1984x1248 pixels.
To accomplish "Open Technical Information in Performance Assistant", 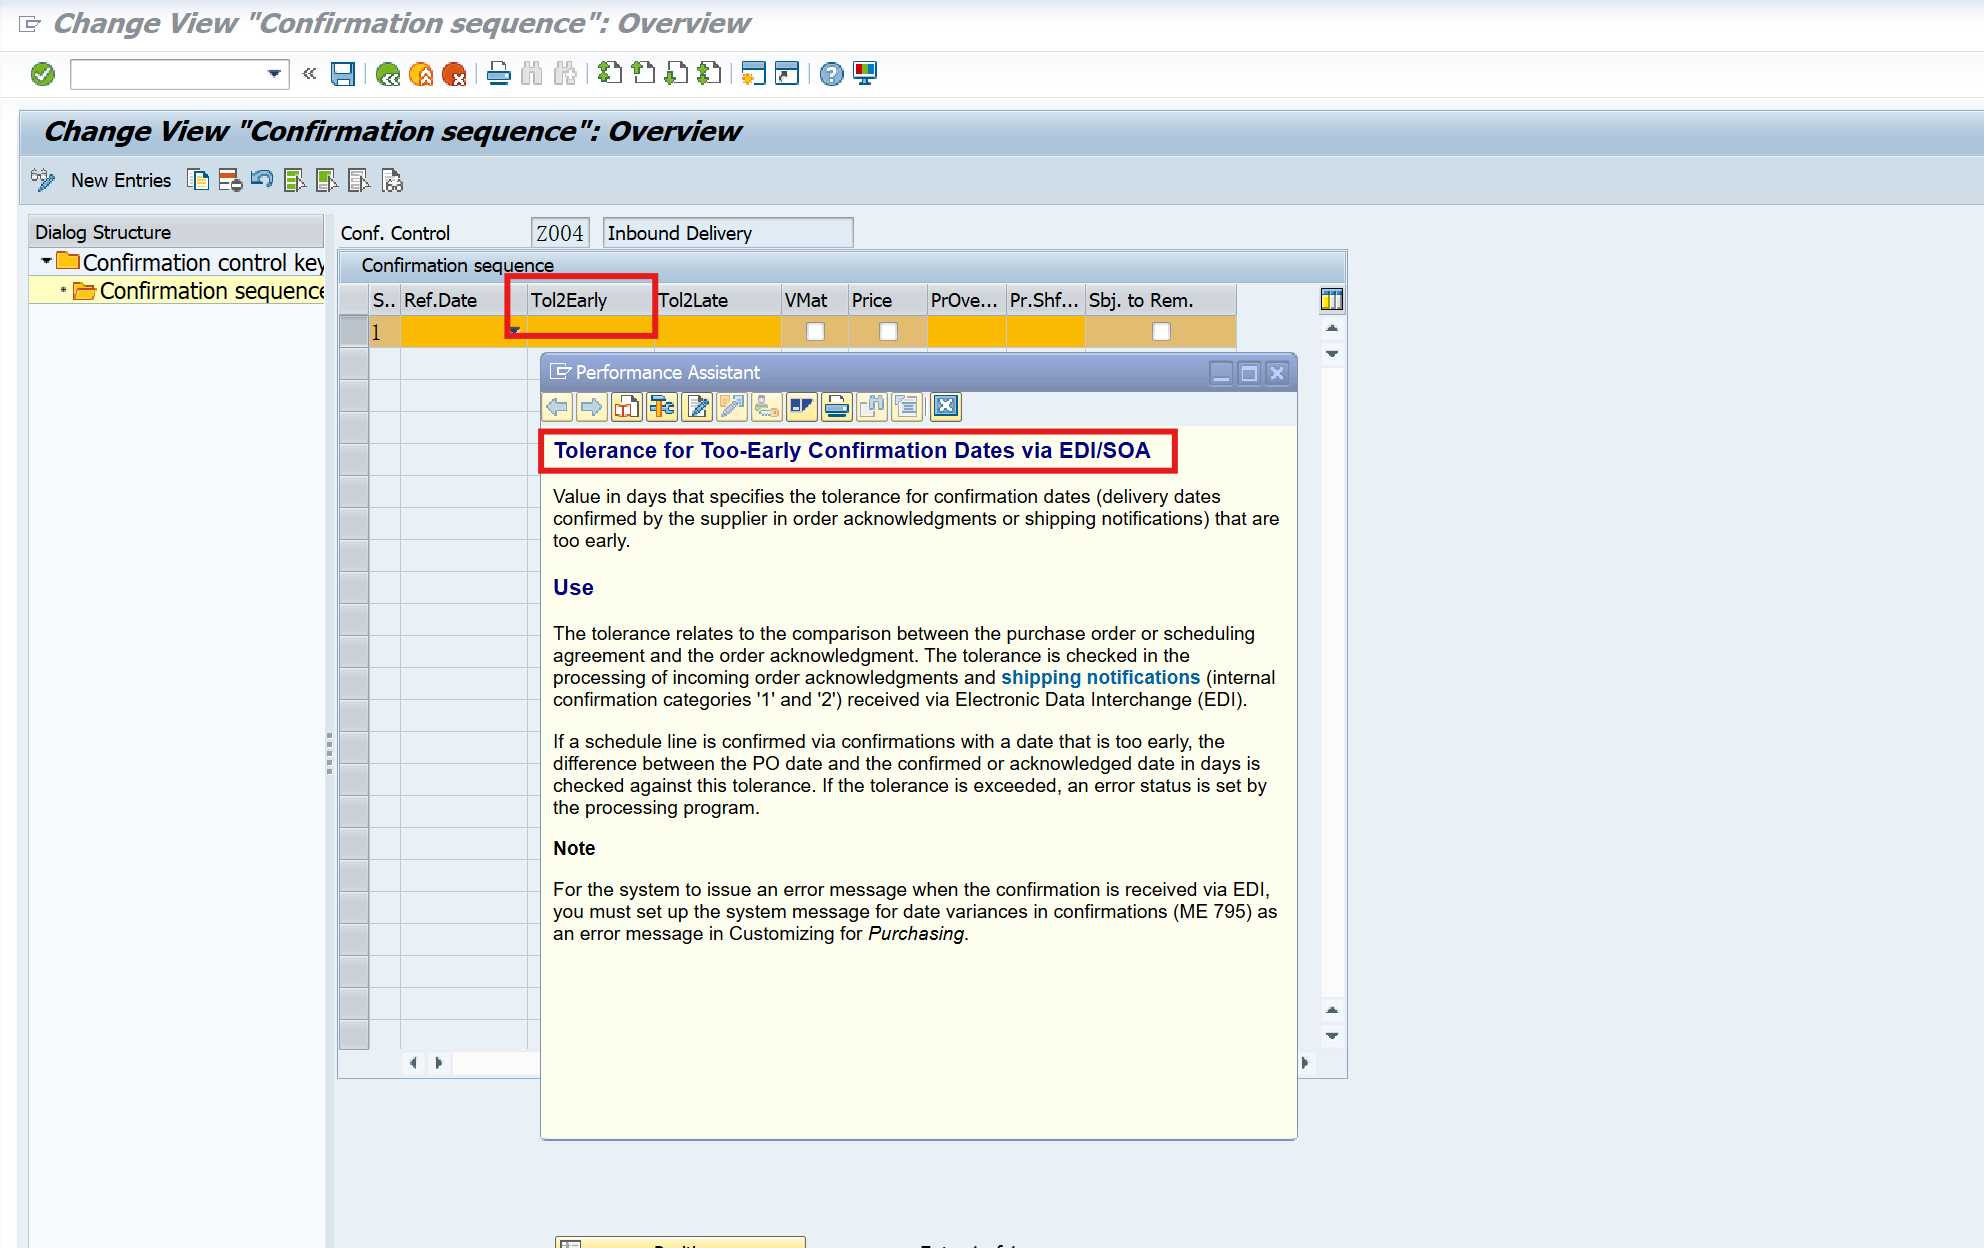I will click(662, 406).
